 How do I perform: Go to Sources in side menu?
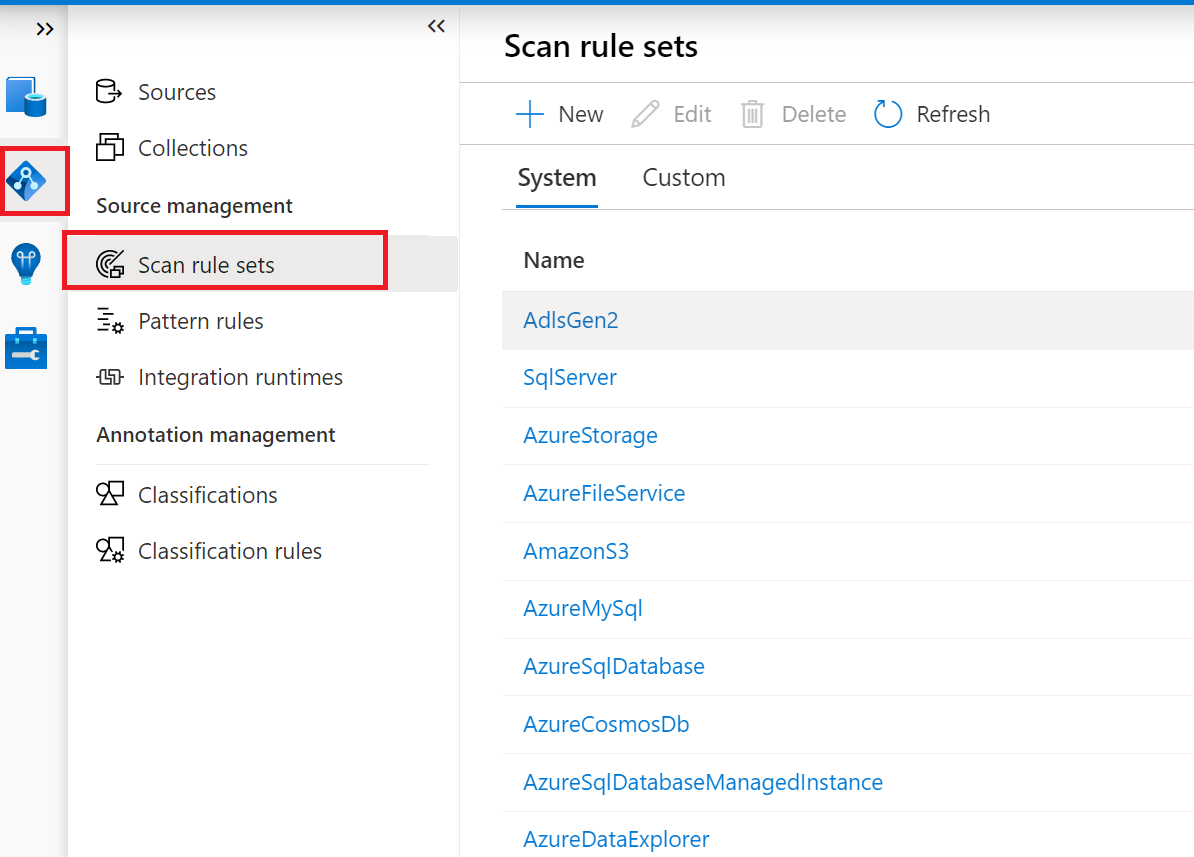click(176, 92)
